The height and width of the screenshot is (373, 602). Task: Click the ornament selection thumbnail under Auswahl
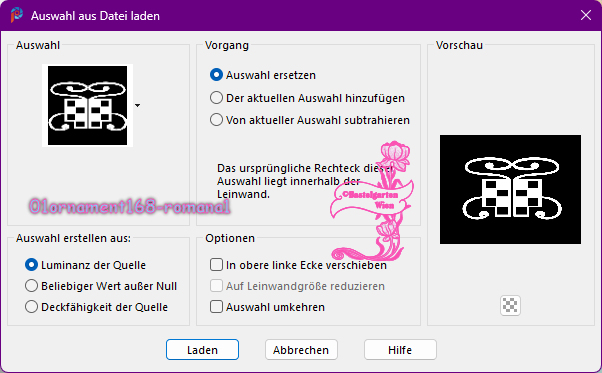pos(88,105)
